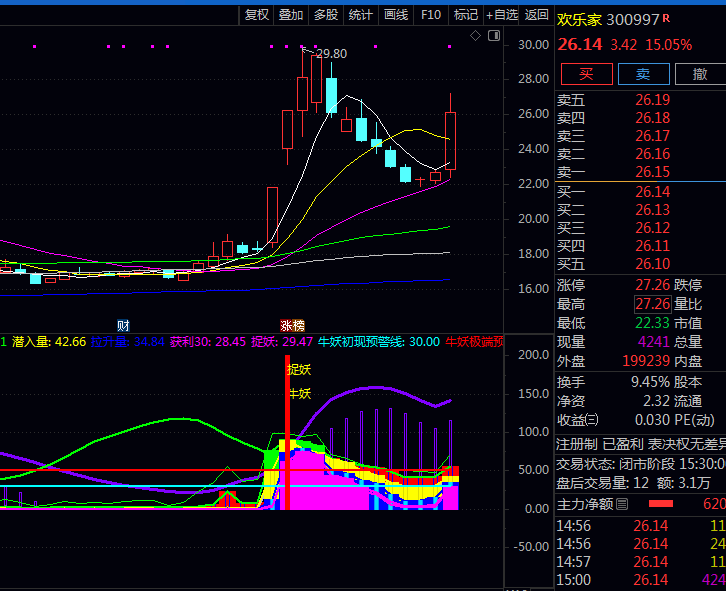Expand the 统计 statistics menu

pyautogui.click(x=360, y=14)
